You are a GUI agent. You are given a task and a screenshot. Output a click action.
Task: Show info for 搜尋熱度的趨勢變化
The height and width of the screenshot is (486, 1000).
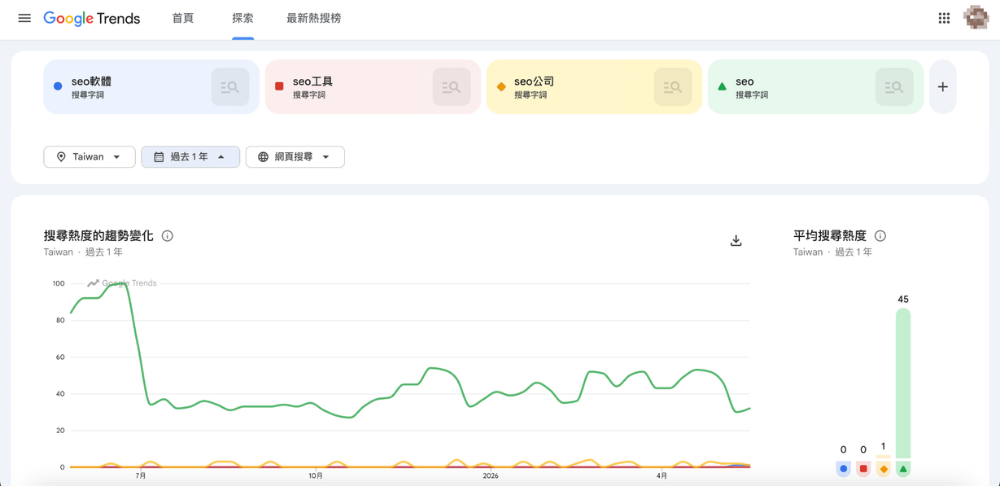click(168, 236)
